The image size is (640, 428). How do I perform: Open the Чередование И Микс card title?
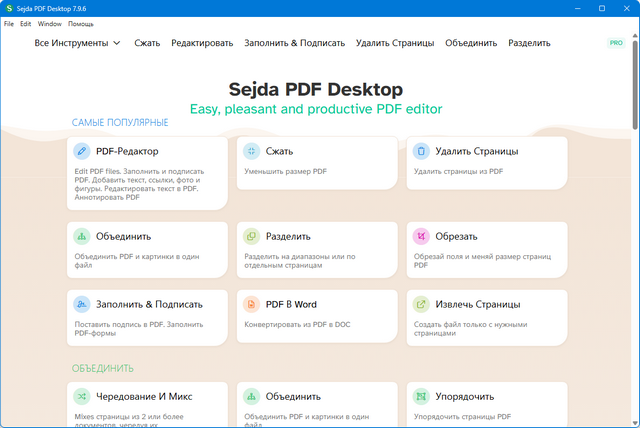tap(144, 397)
